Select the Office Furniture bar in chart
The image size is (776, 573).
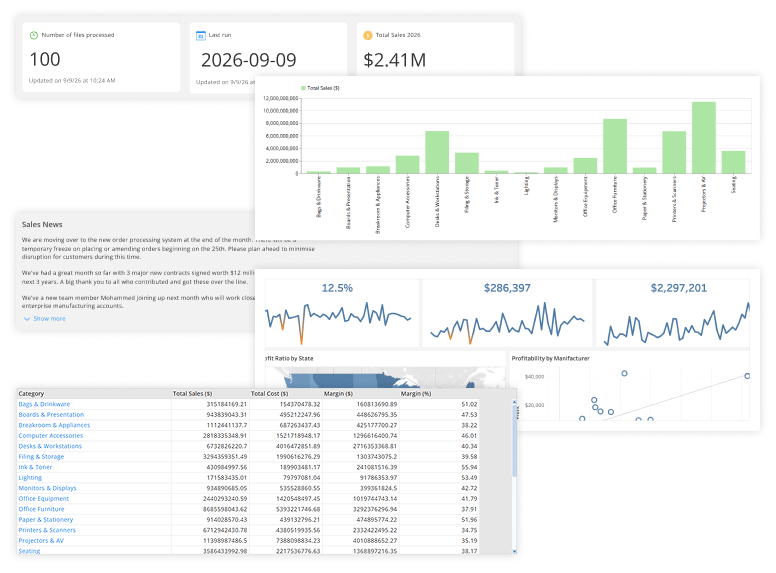click(615, 146)
